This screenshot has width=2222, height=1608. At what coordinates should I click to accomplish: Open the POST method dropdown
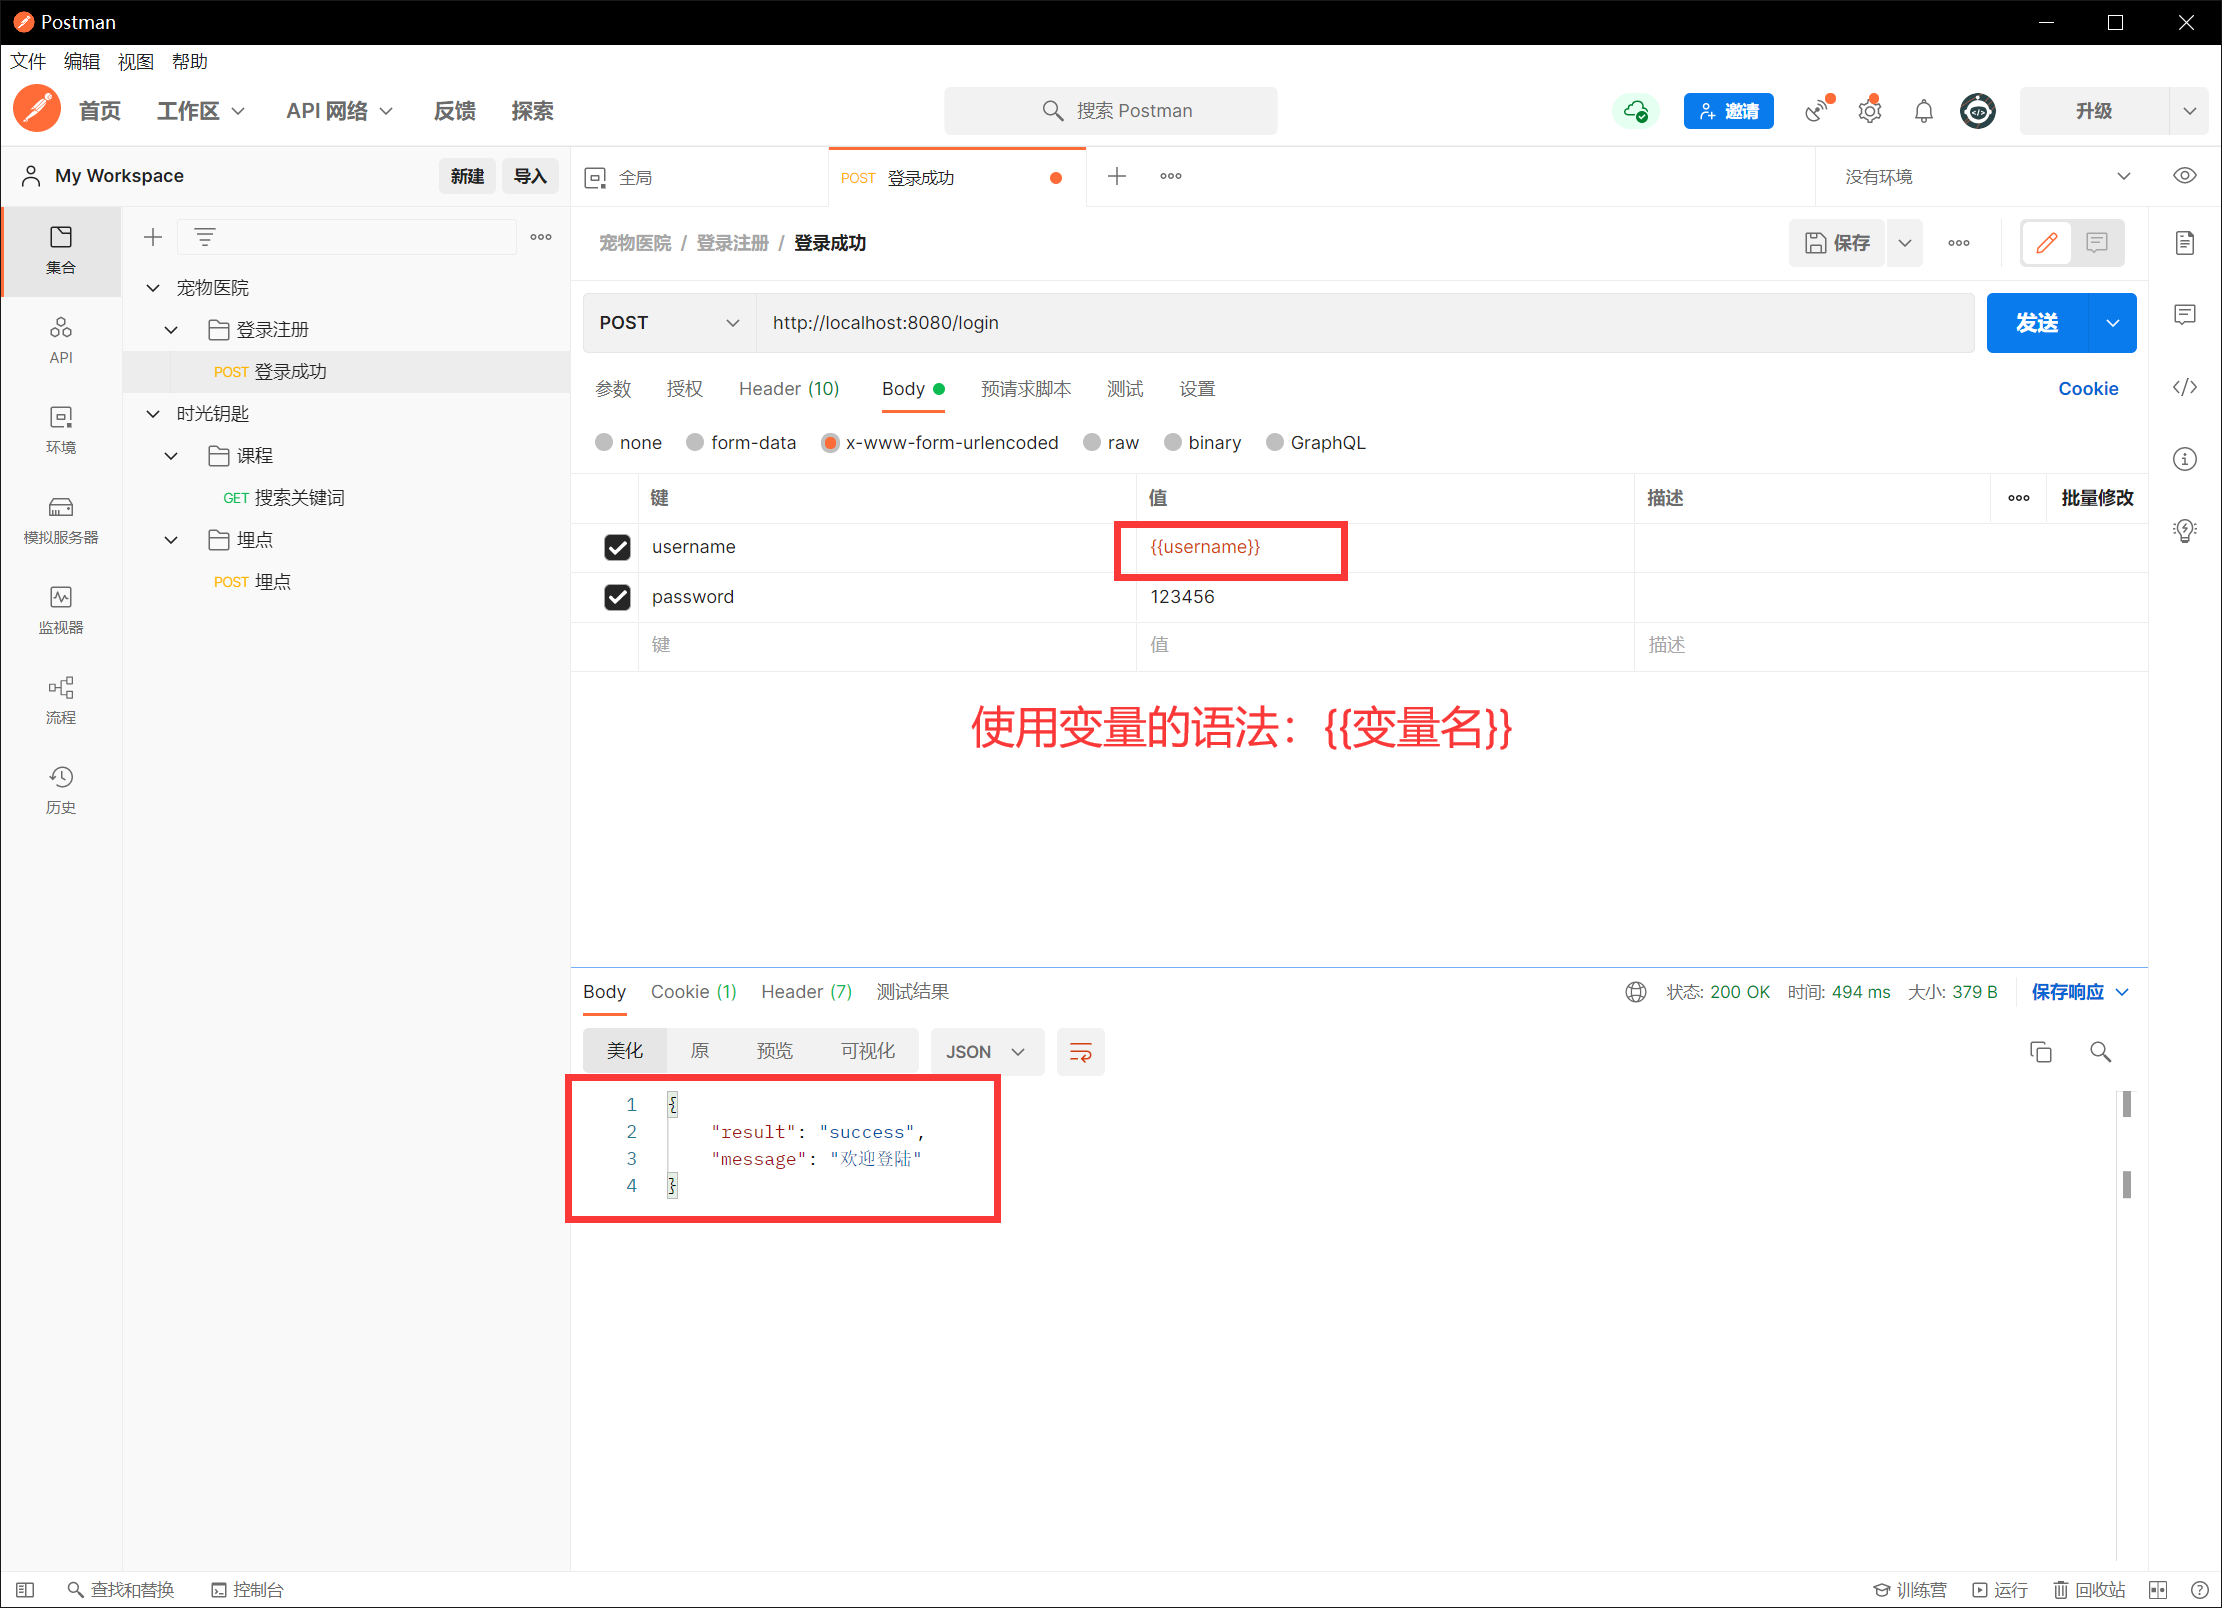669,323
